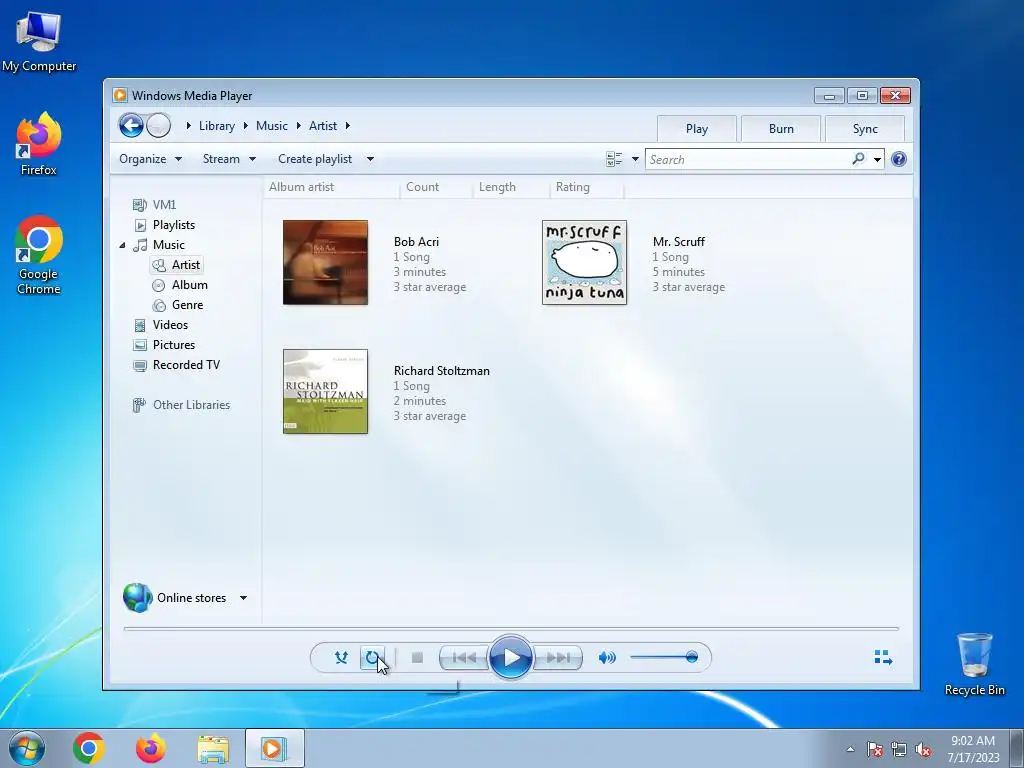
Task: Click Create playlist button
Action: [315, 159]
